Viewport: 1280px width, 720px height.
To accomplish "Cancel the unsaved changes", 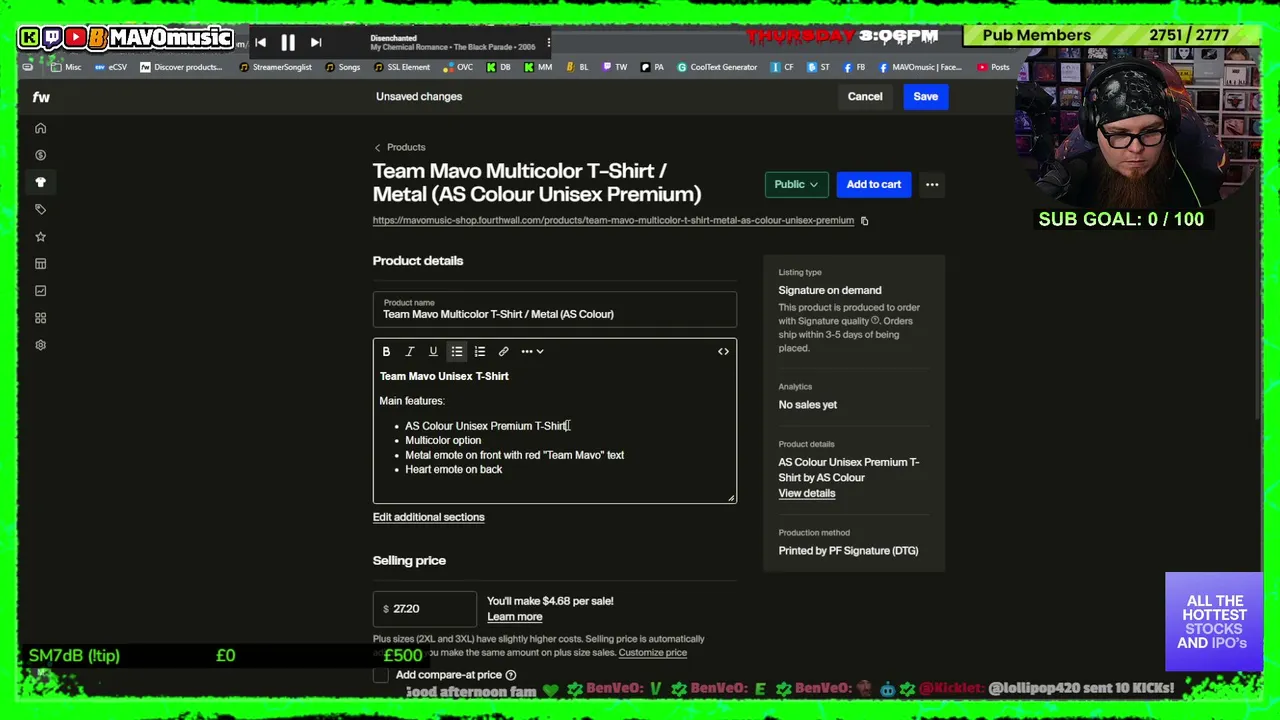I will click(865, 97).
